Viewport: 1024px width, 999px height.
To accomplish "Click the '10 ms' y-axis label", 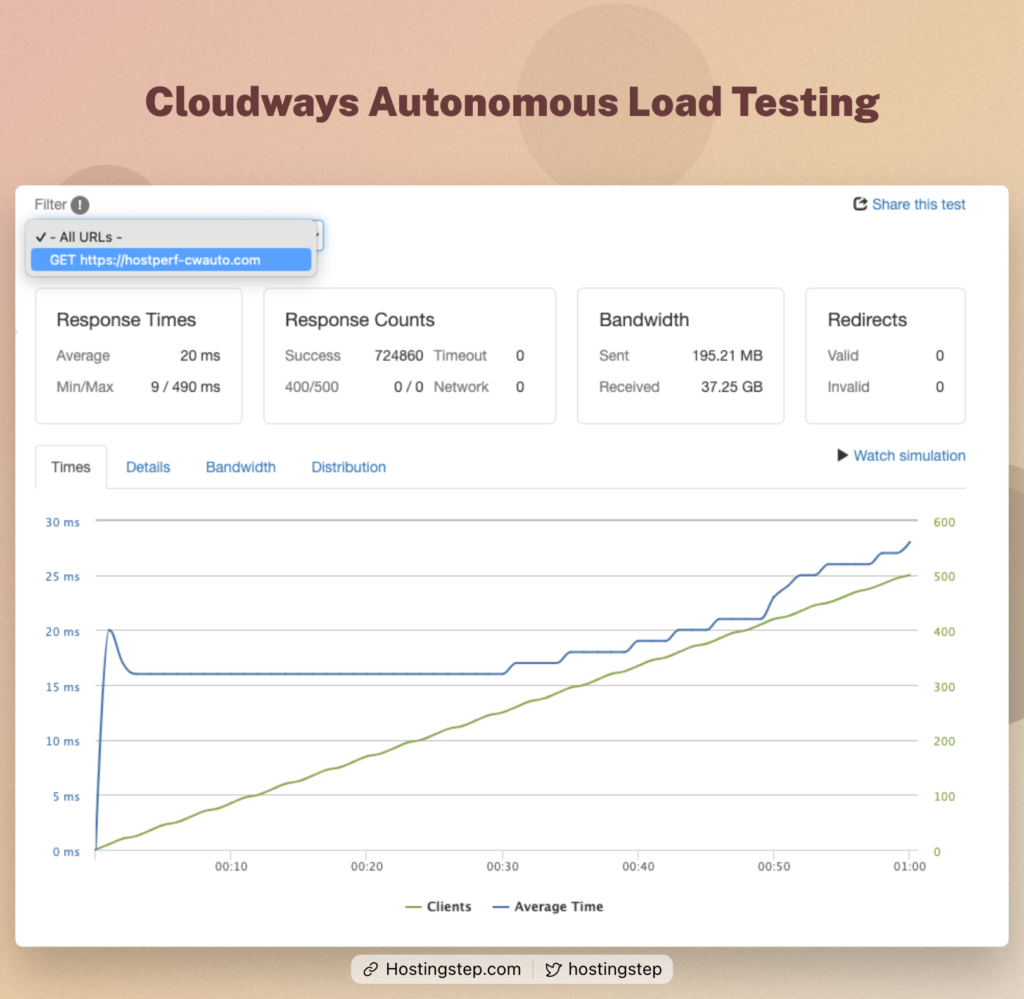I will click(62, 741).
